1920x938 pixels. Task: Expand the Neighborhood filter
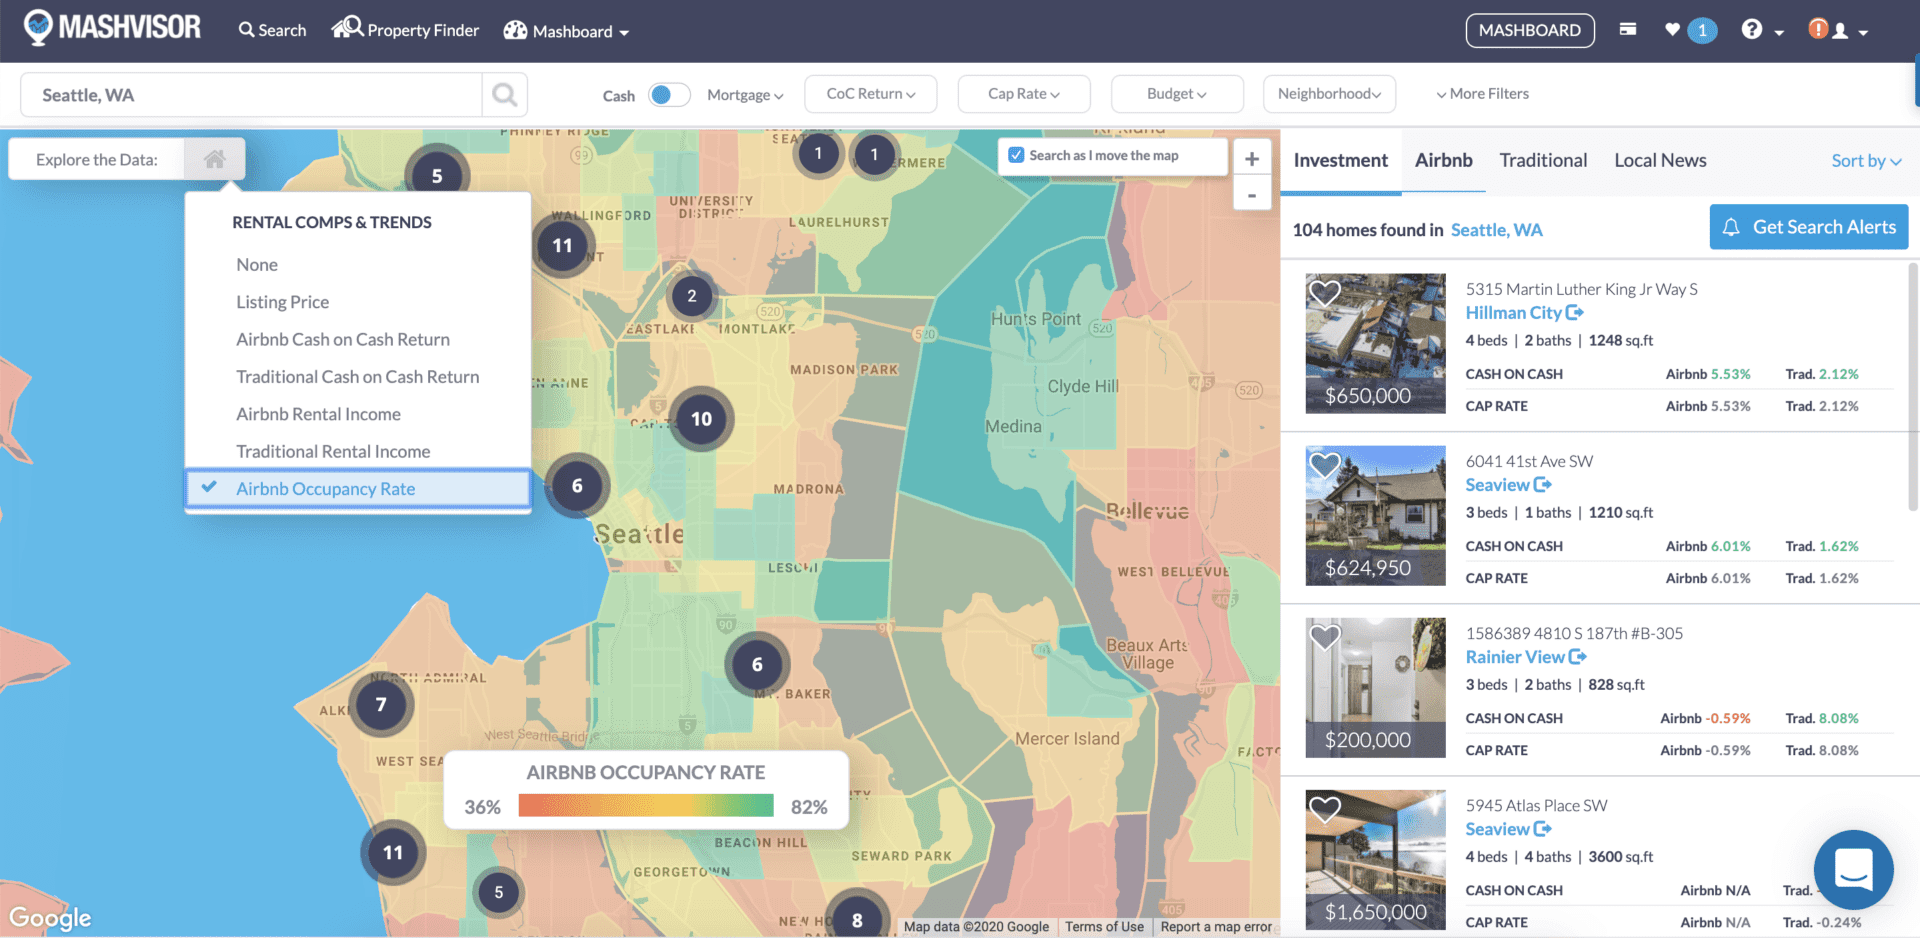(x=1329, y=93)
